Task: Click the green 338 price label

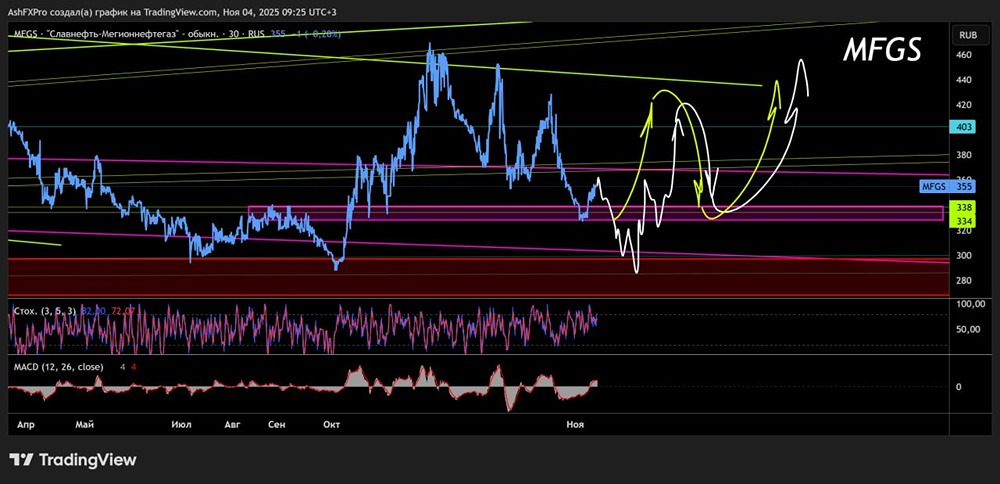Action: [964, 208]
